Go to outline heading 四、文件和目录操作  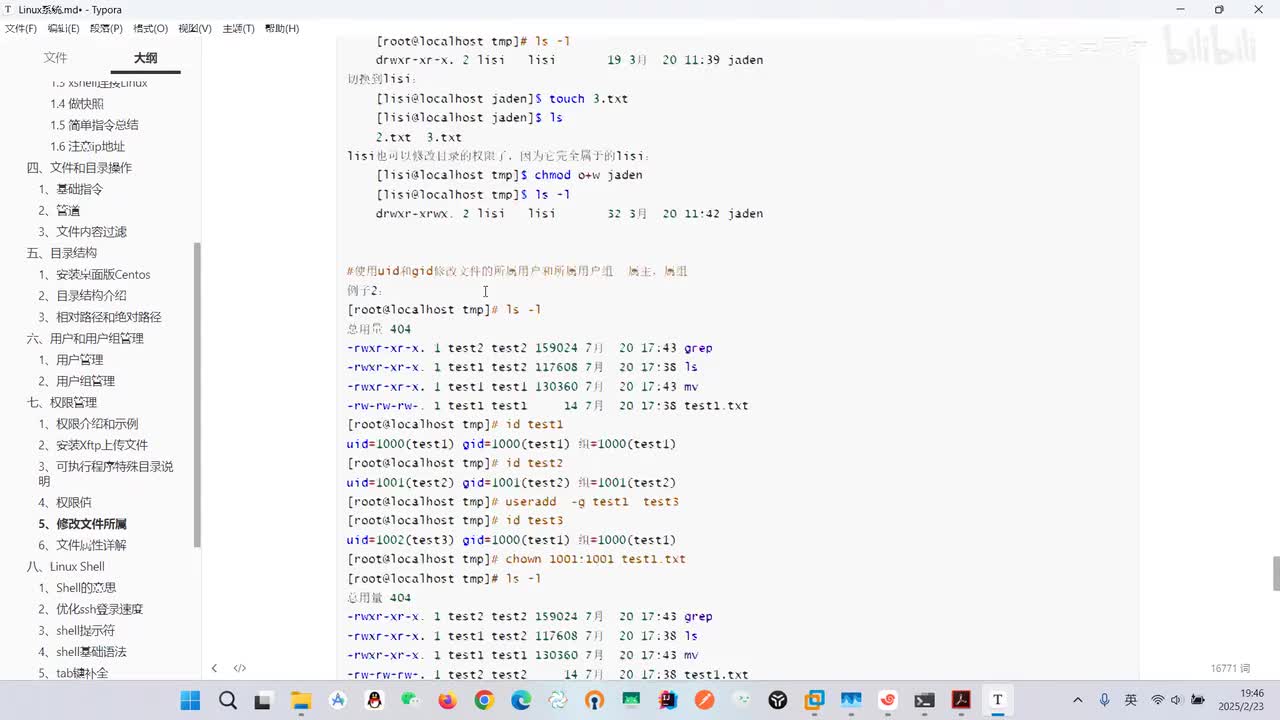point(79,168)
